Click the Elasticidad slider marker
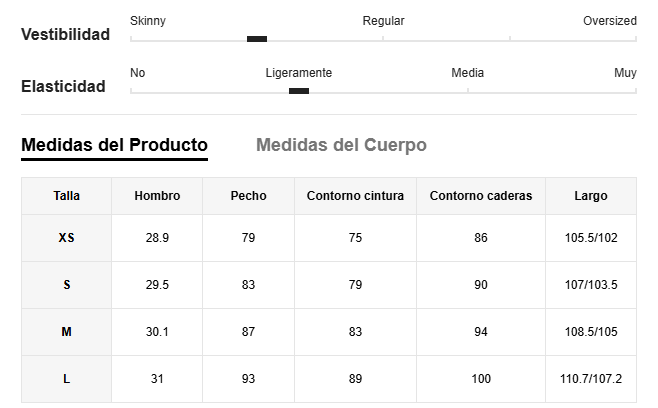This screenshot has height=408, width=658. 299,91
